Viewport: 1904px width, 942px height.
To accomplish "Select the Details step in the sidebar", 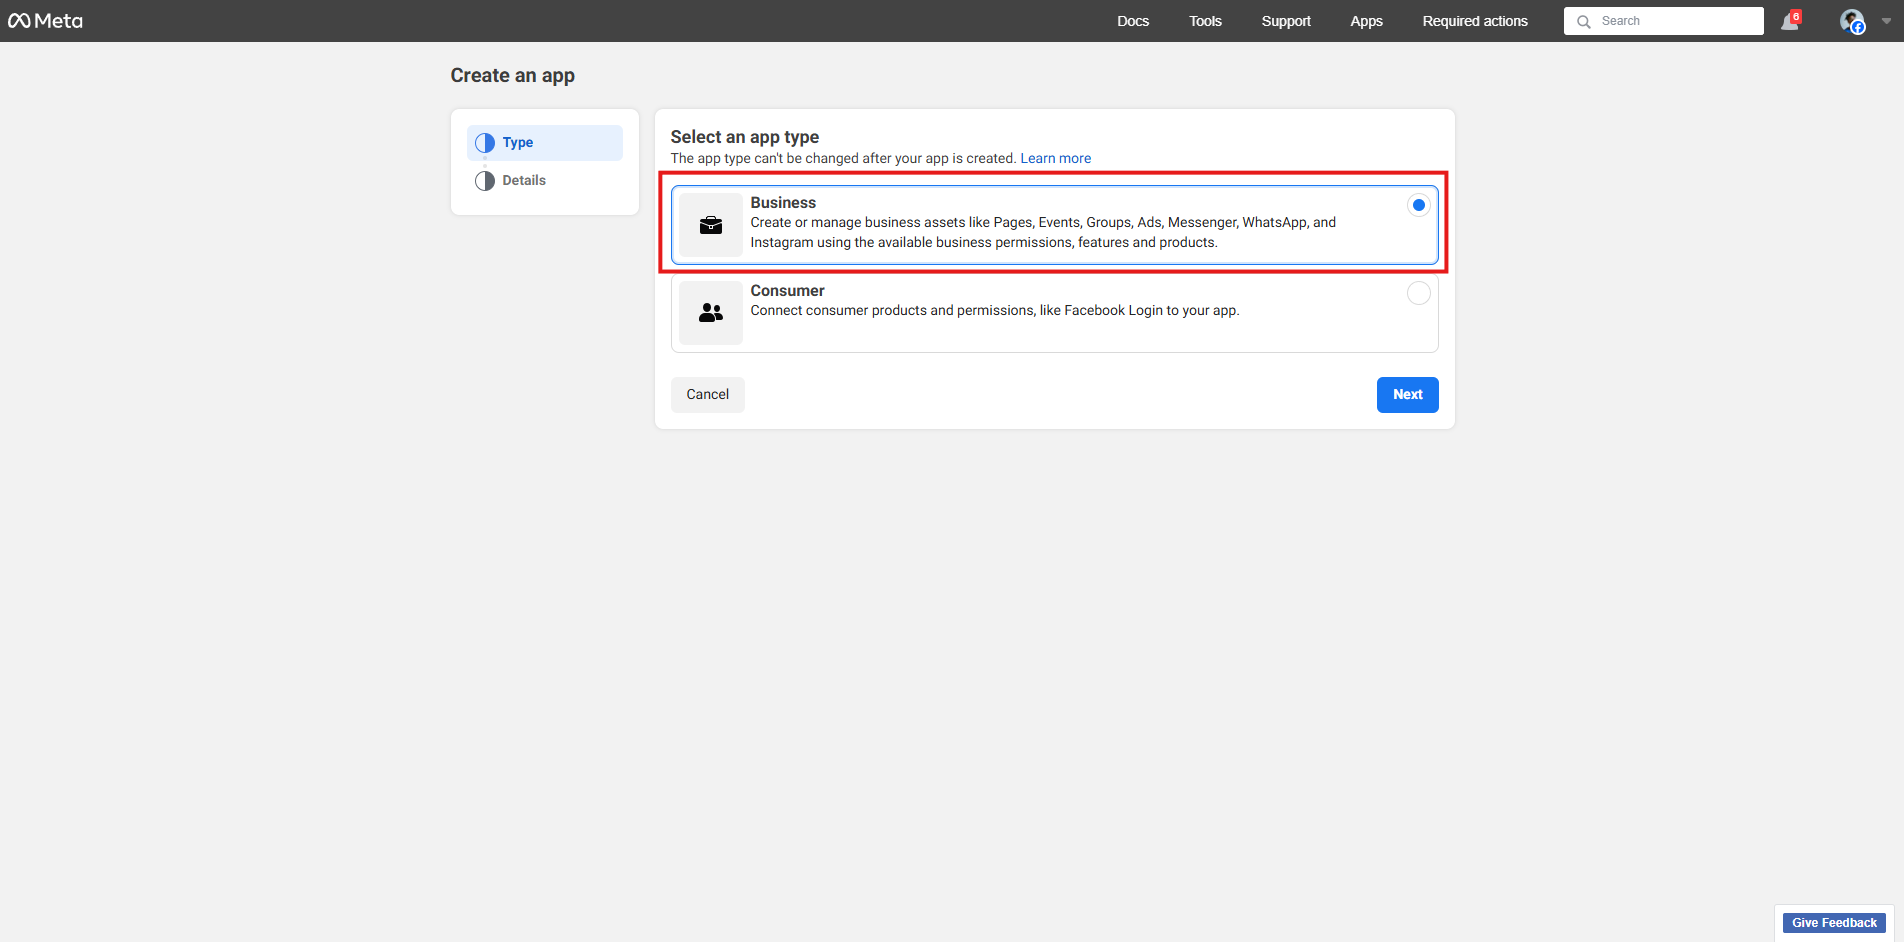I will [545, 181].
